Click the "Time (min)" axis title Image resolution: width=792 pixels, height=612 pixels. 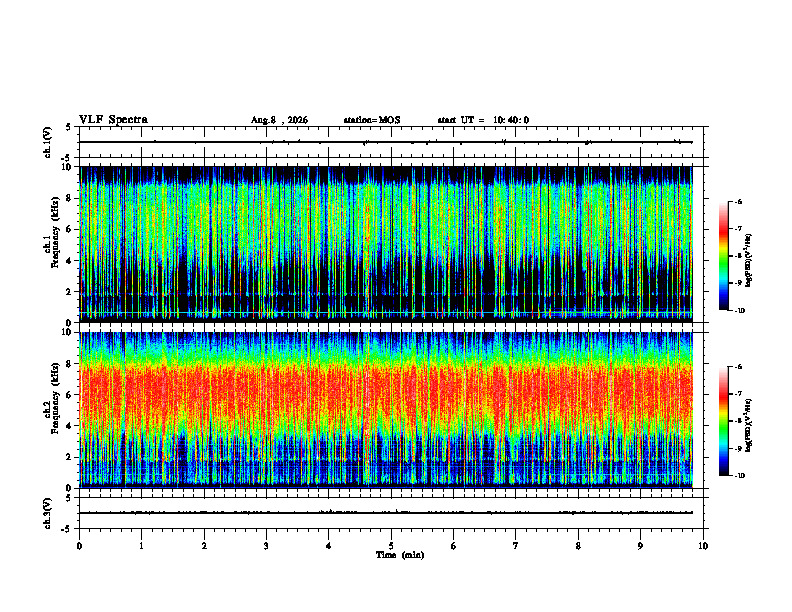[x=400, y=555]
